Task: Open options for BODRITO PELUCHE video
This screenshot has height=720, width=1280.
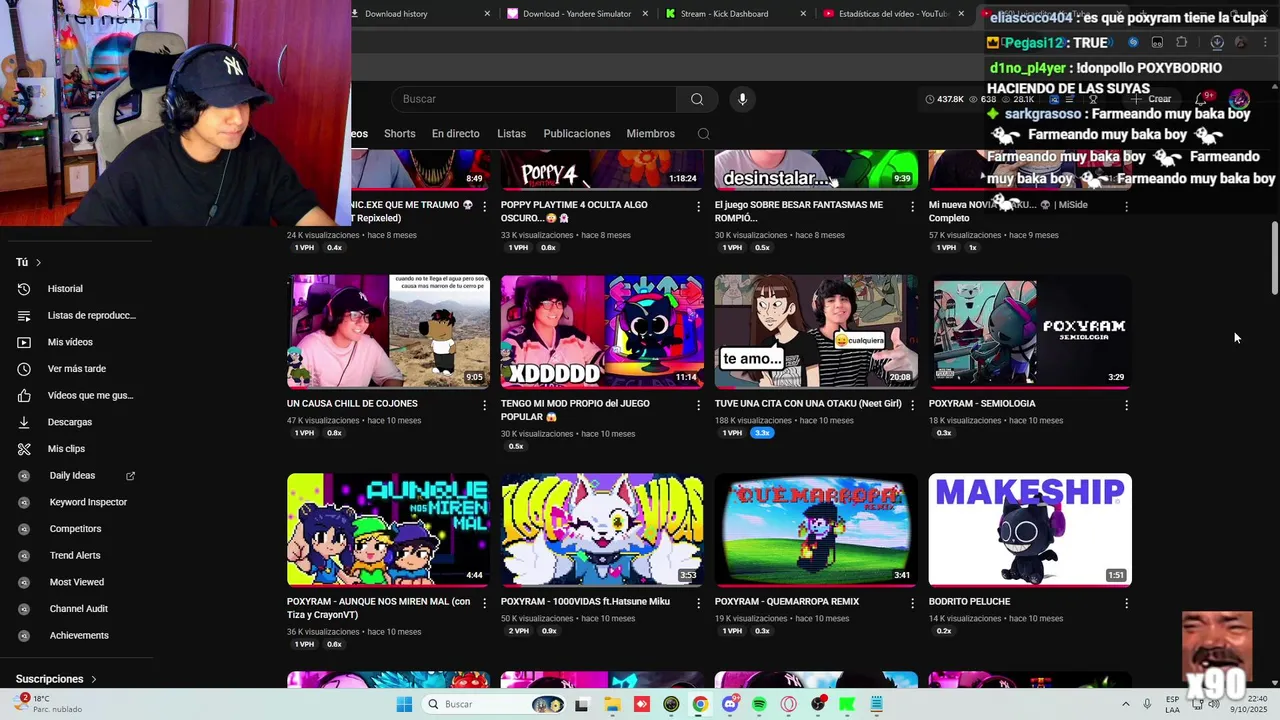Action: click(1126, 603)
